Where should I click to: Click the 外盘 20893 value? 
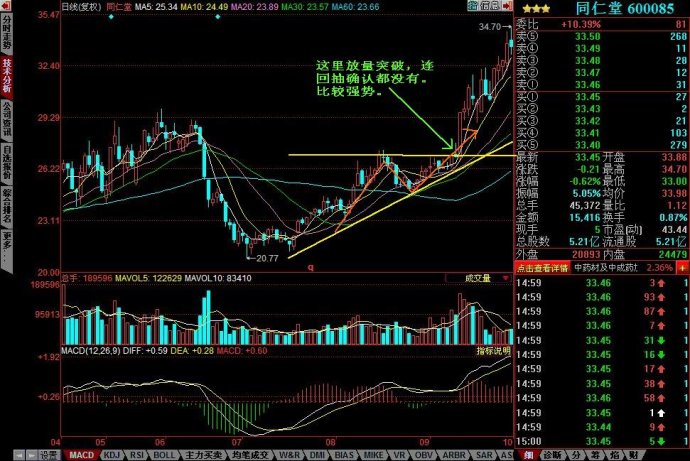click(x=586, y=254)
